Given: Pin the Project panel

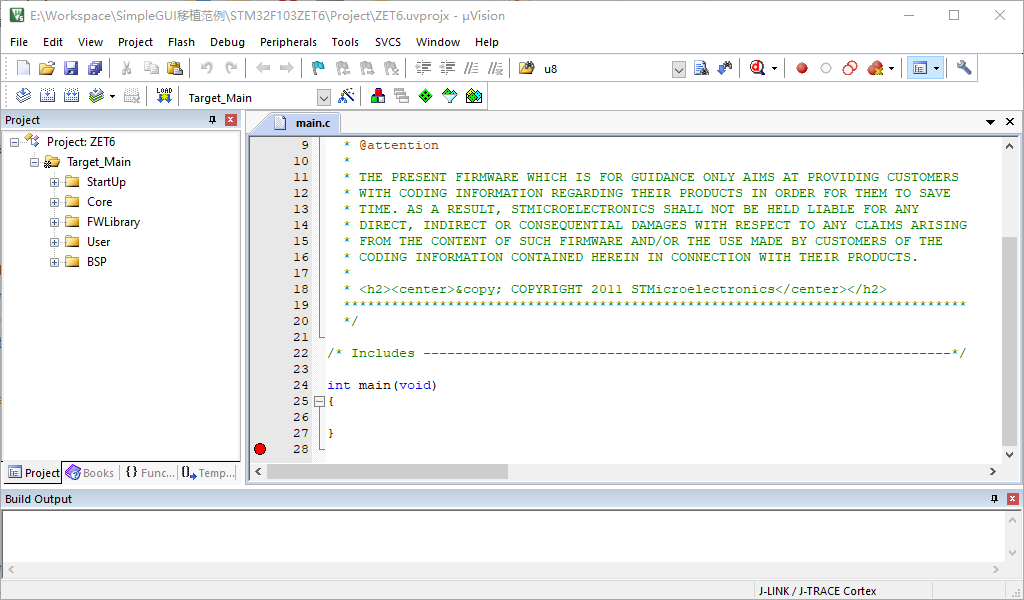Looking at the screenshot, I should [212, 120].
